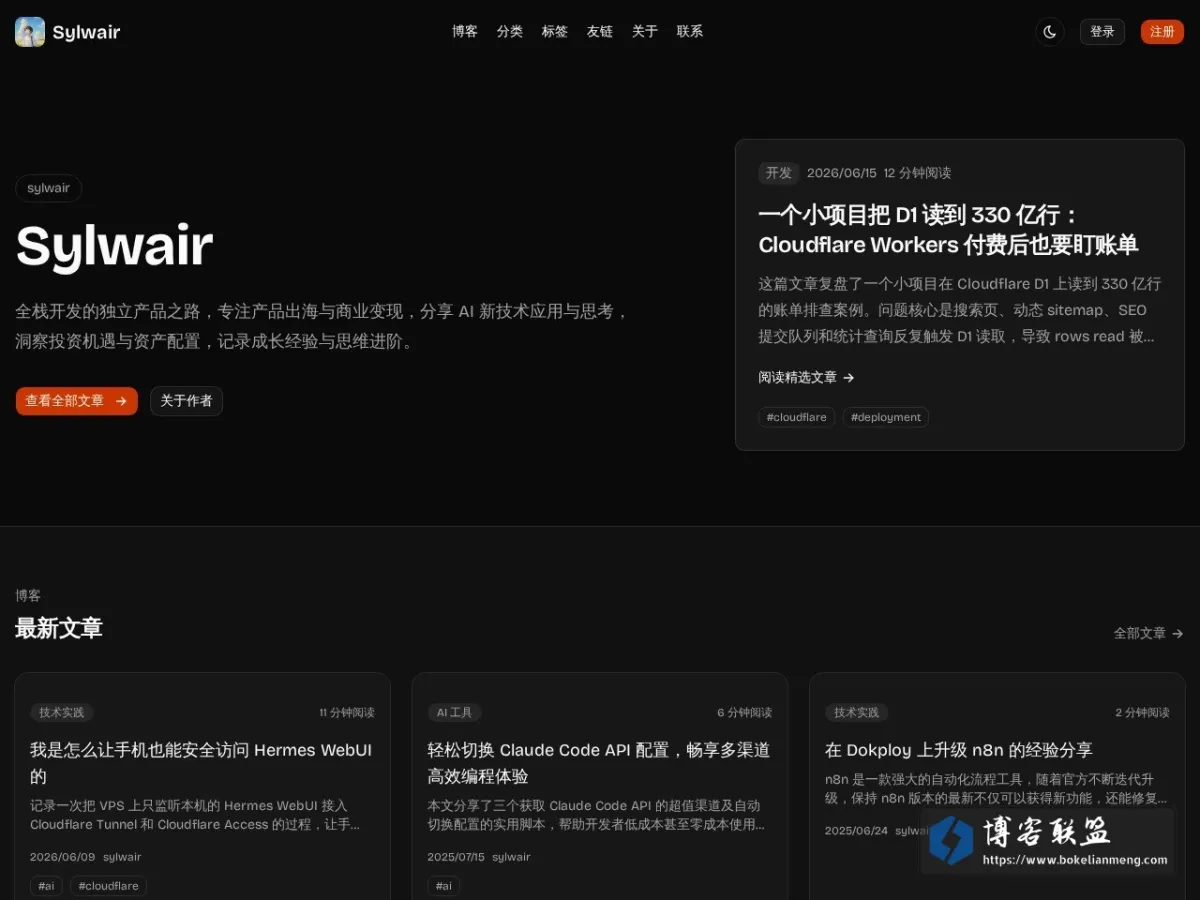
Task: Click the 关于作者 button
Action: click(x=186, y=401)
